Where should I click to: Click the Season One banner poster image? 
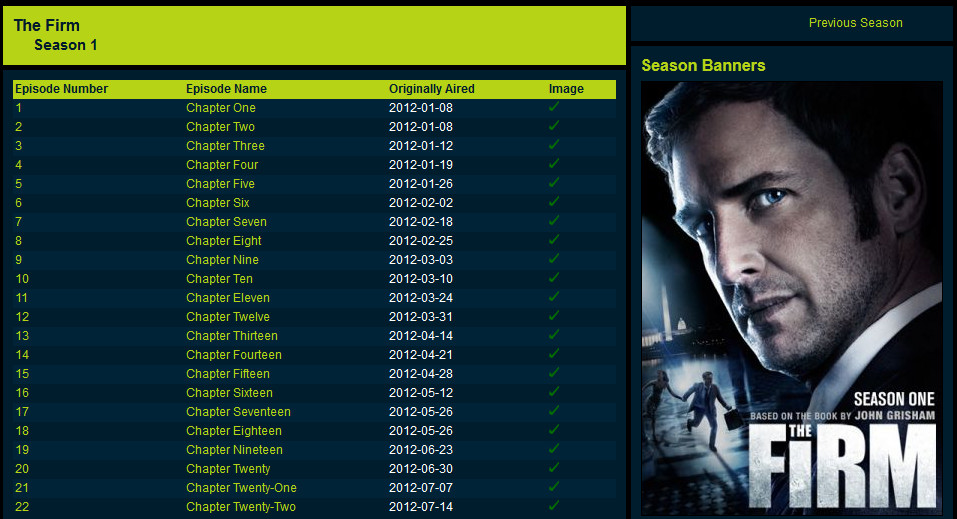click(x=792, y=298)
